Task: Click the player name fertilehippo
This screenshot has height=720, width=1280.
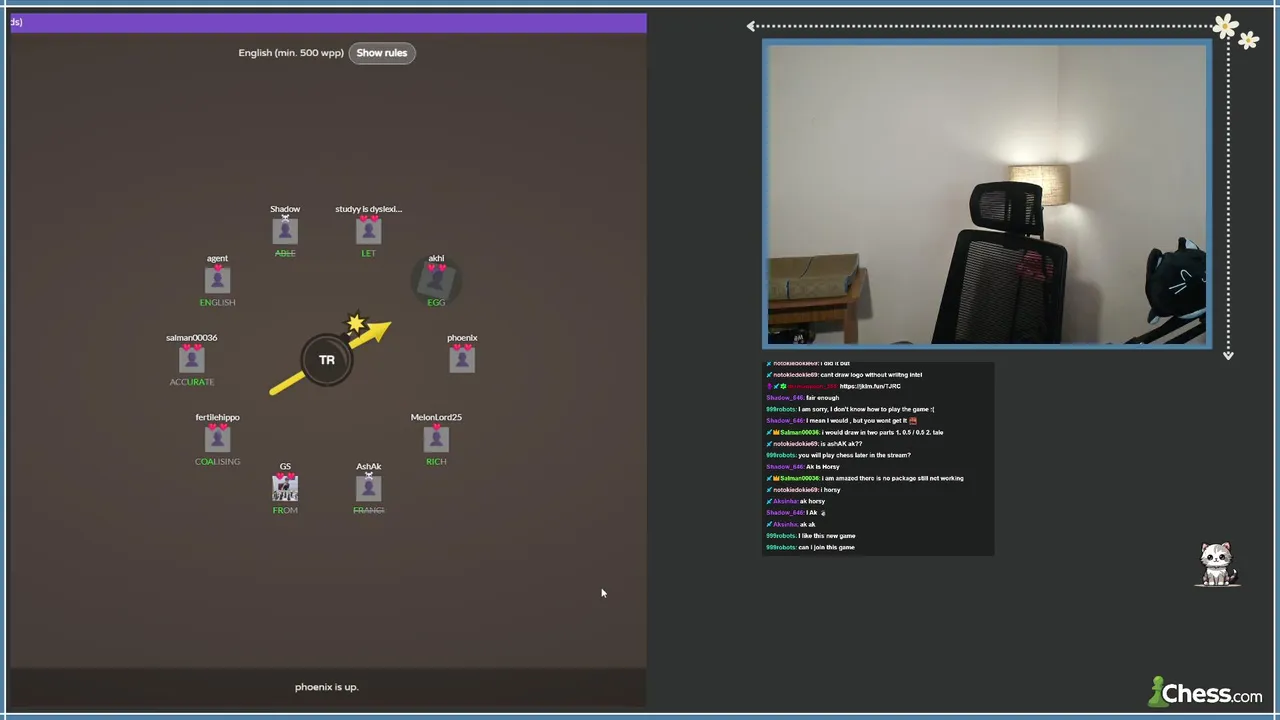Action: click(217, 417)
